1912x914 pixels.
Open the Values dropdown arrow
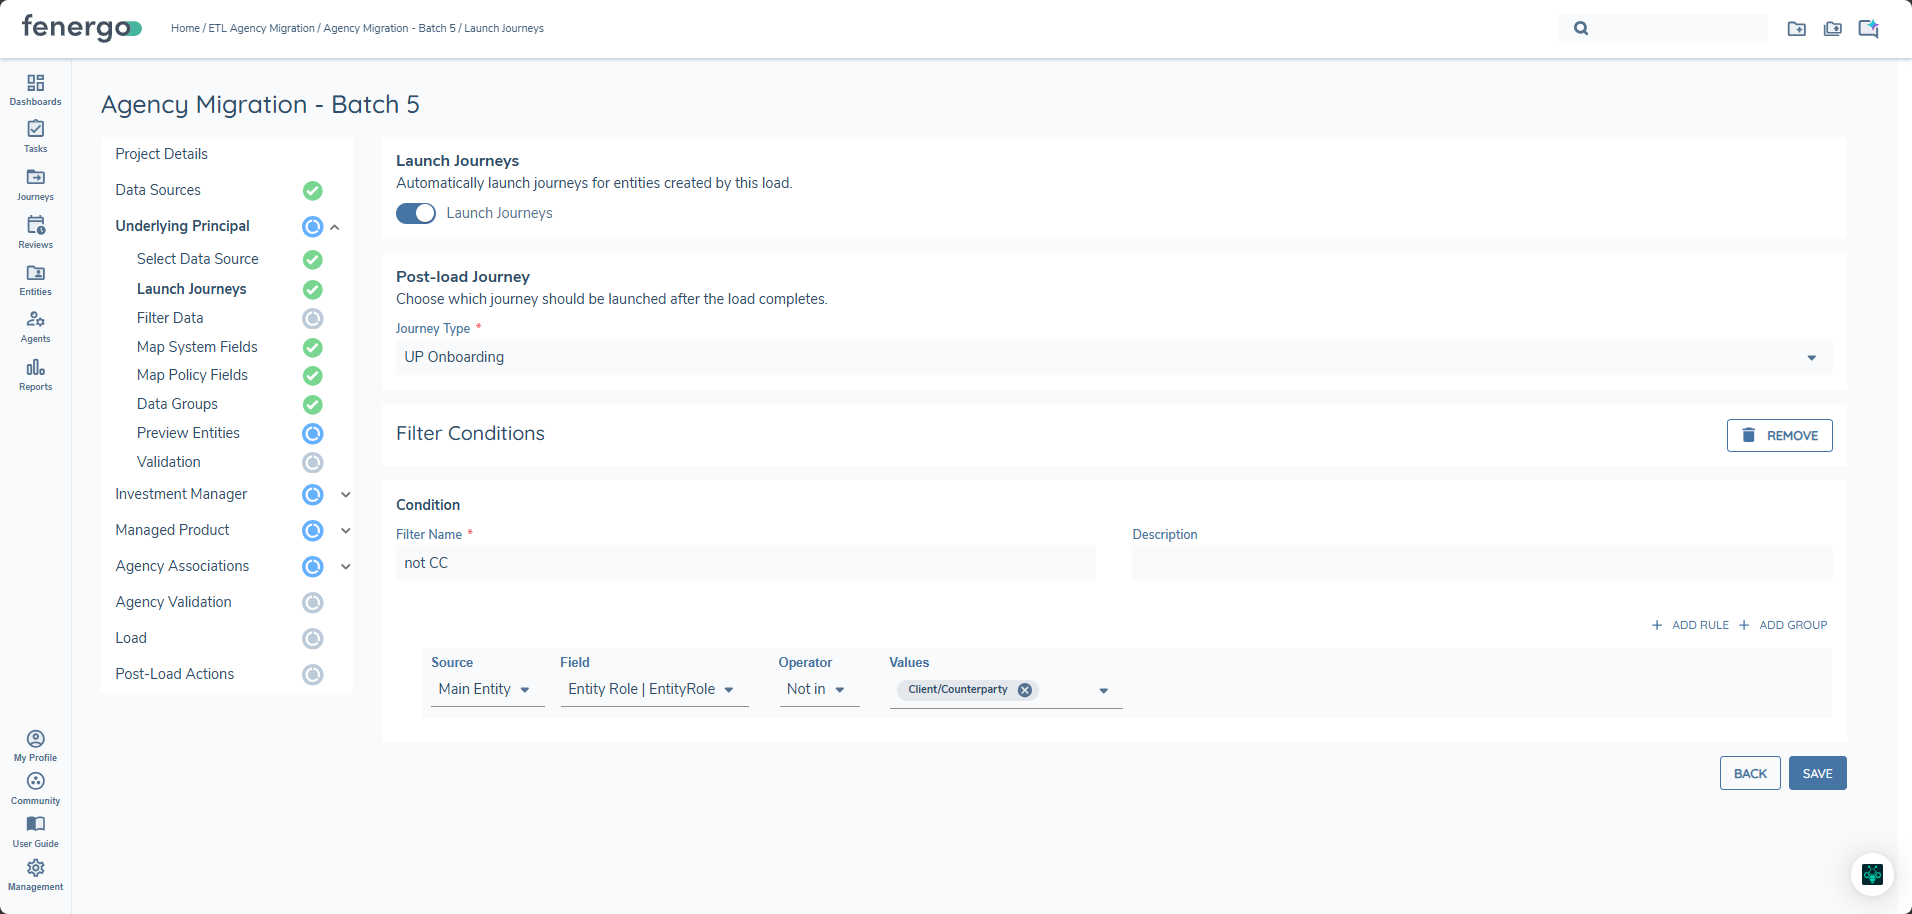pos(1104,691)
